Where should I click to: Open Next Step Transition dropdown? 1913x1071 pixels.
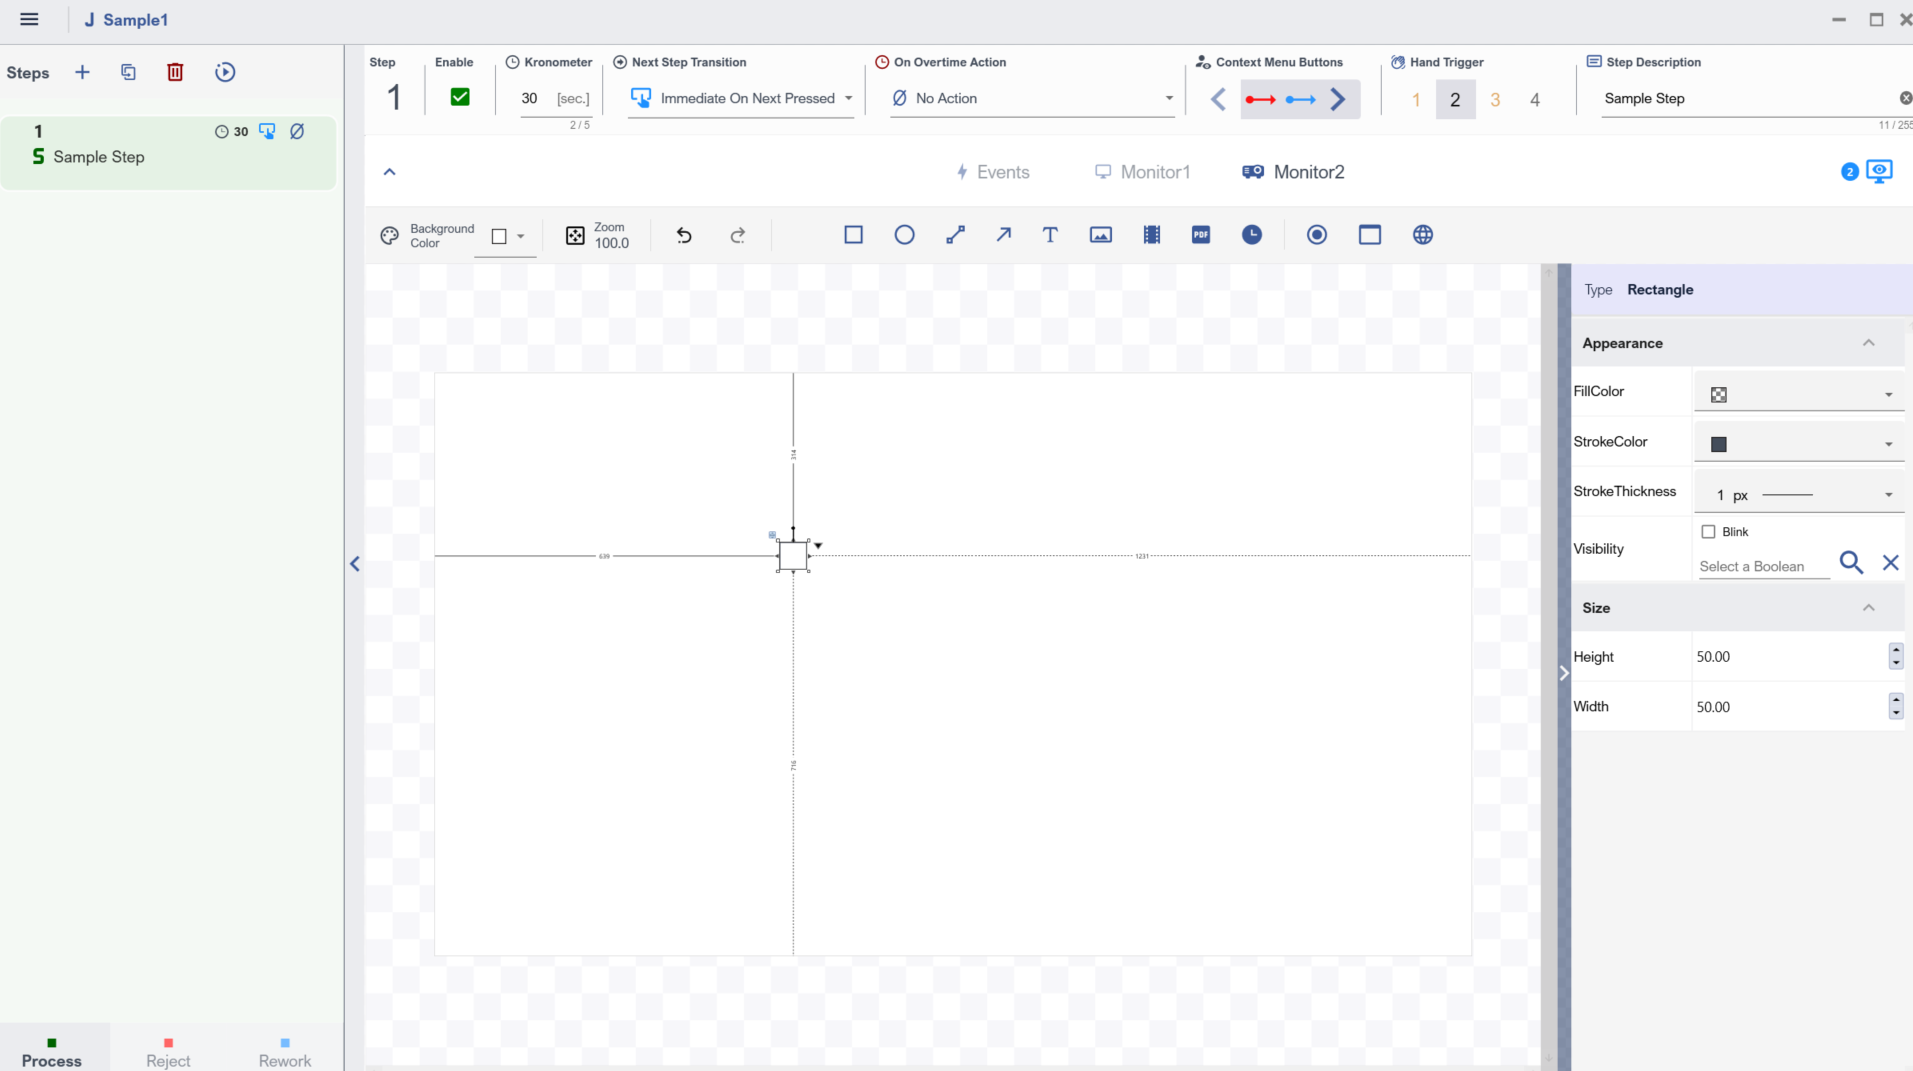741,98
